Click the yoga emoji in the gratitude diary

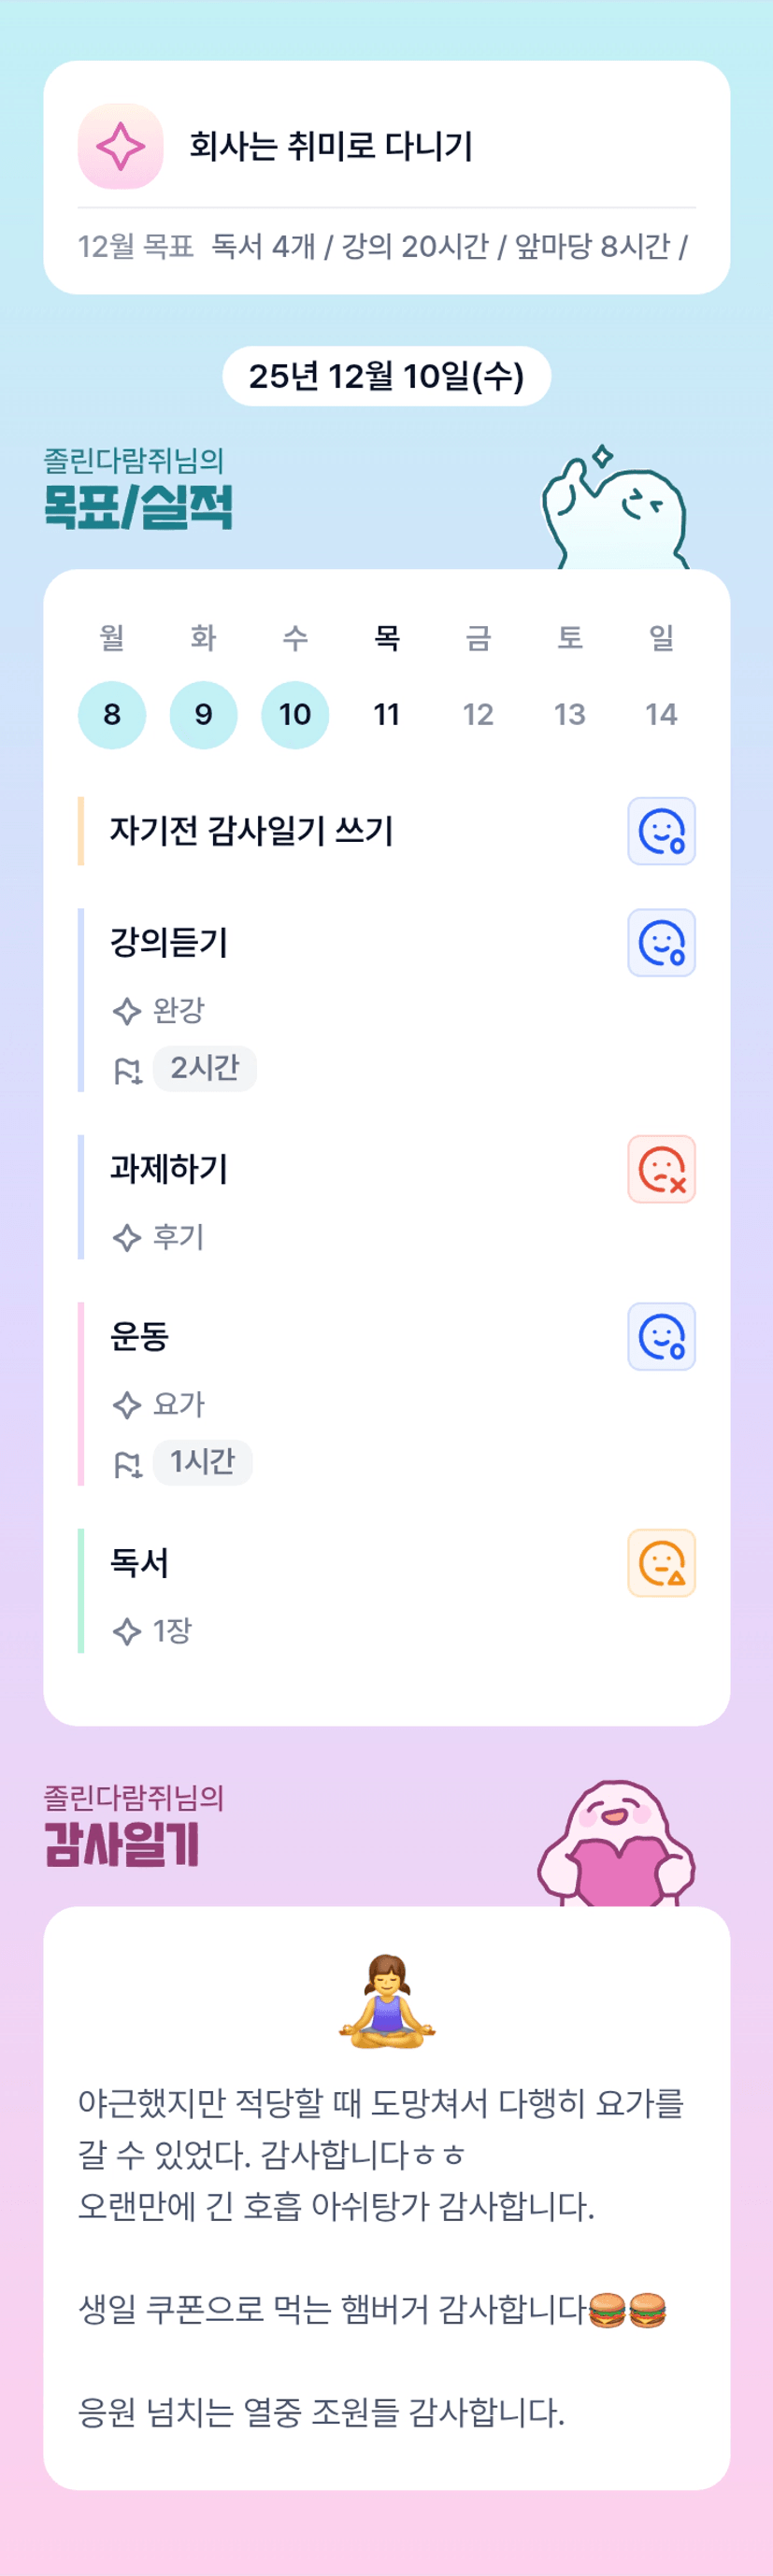tap(387, 2001)
